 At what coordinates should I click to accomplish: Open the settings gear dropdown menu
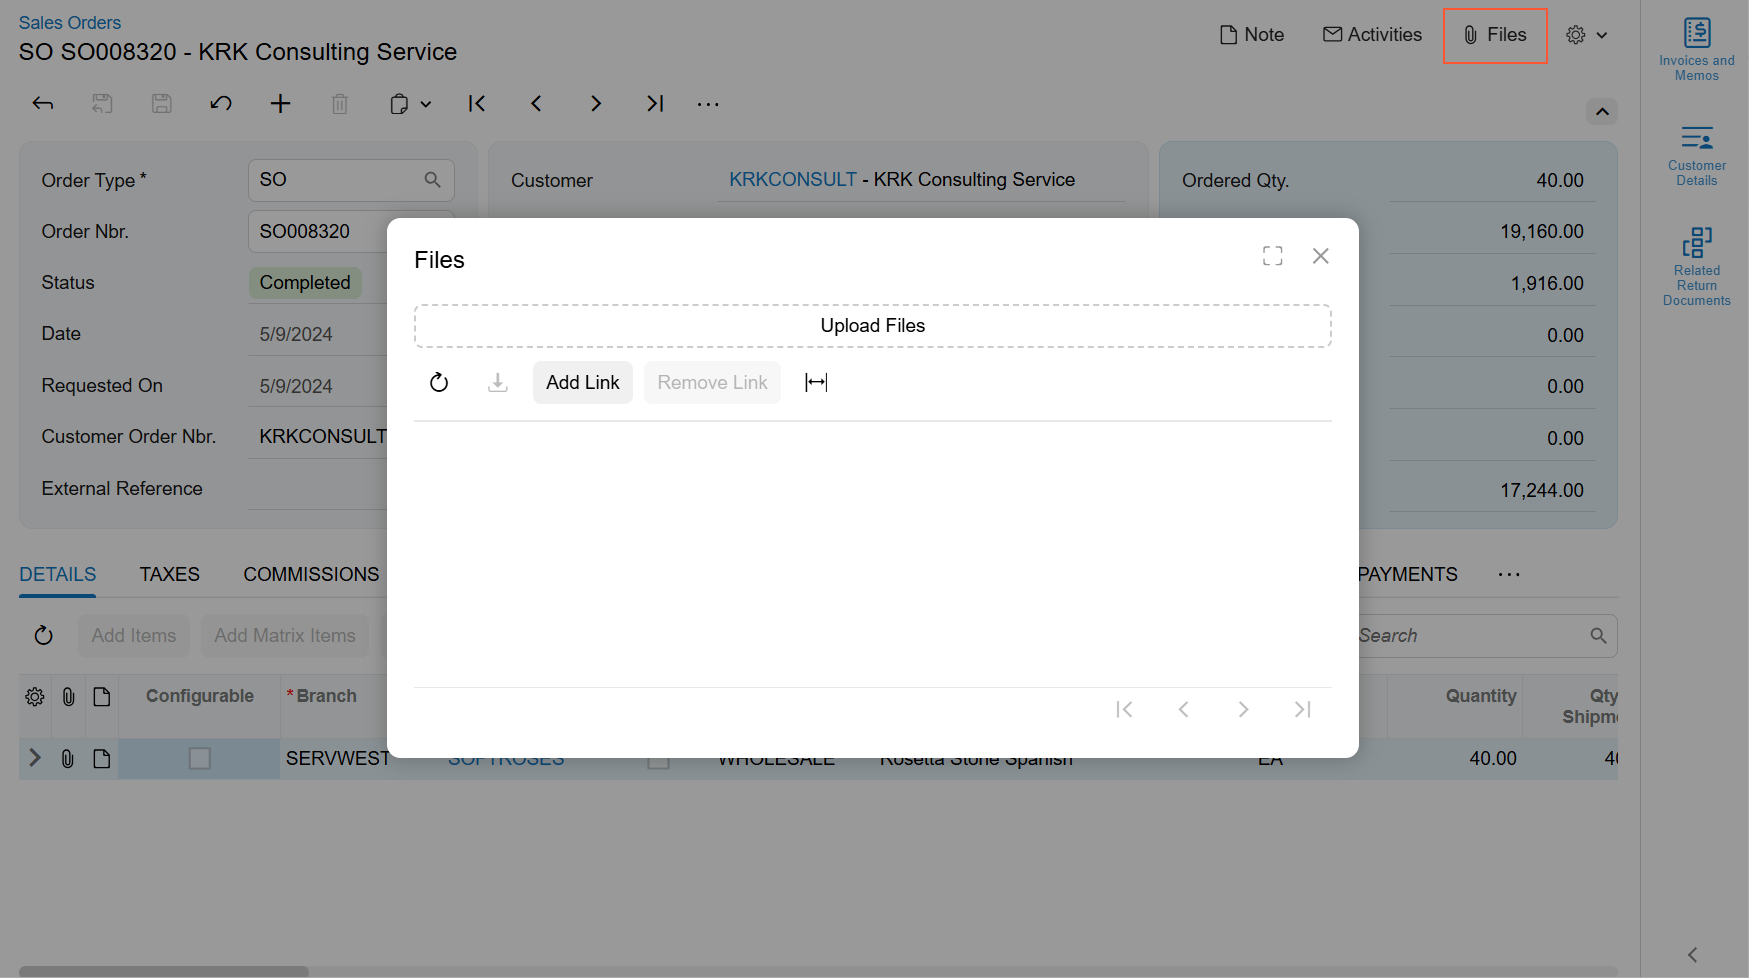(x=1586, y=35)
